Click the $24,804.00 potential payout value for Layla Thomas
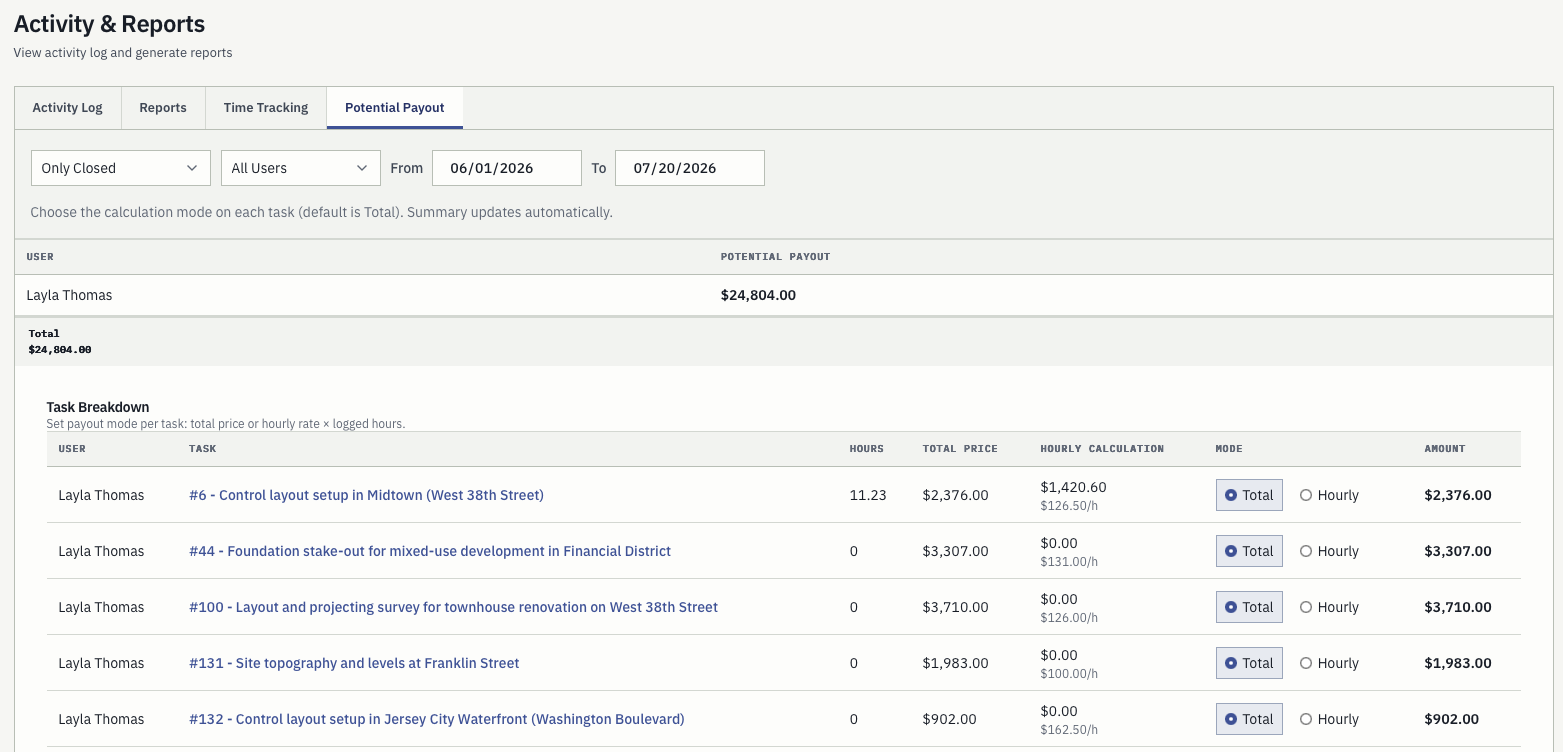The height and width of the screenshot is (752, 1563). pos(758,295)
